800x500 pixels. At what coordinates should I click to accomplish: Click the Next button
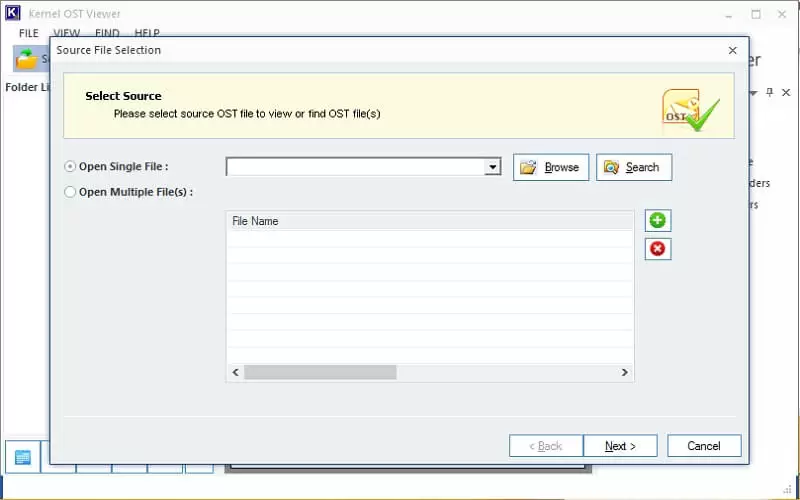tap(620, 446)
